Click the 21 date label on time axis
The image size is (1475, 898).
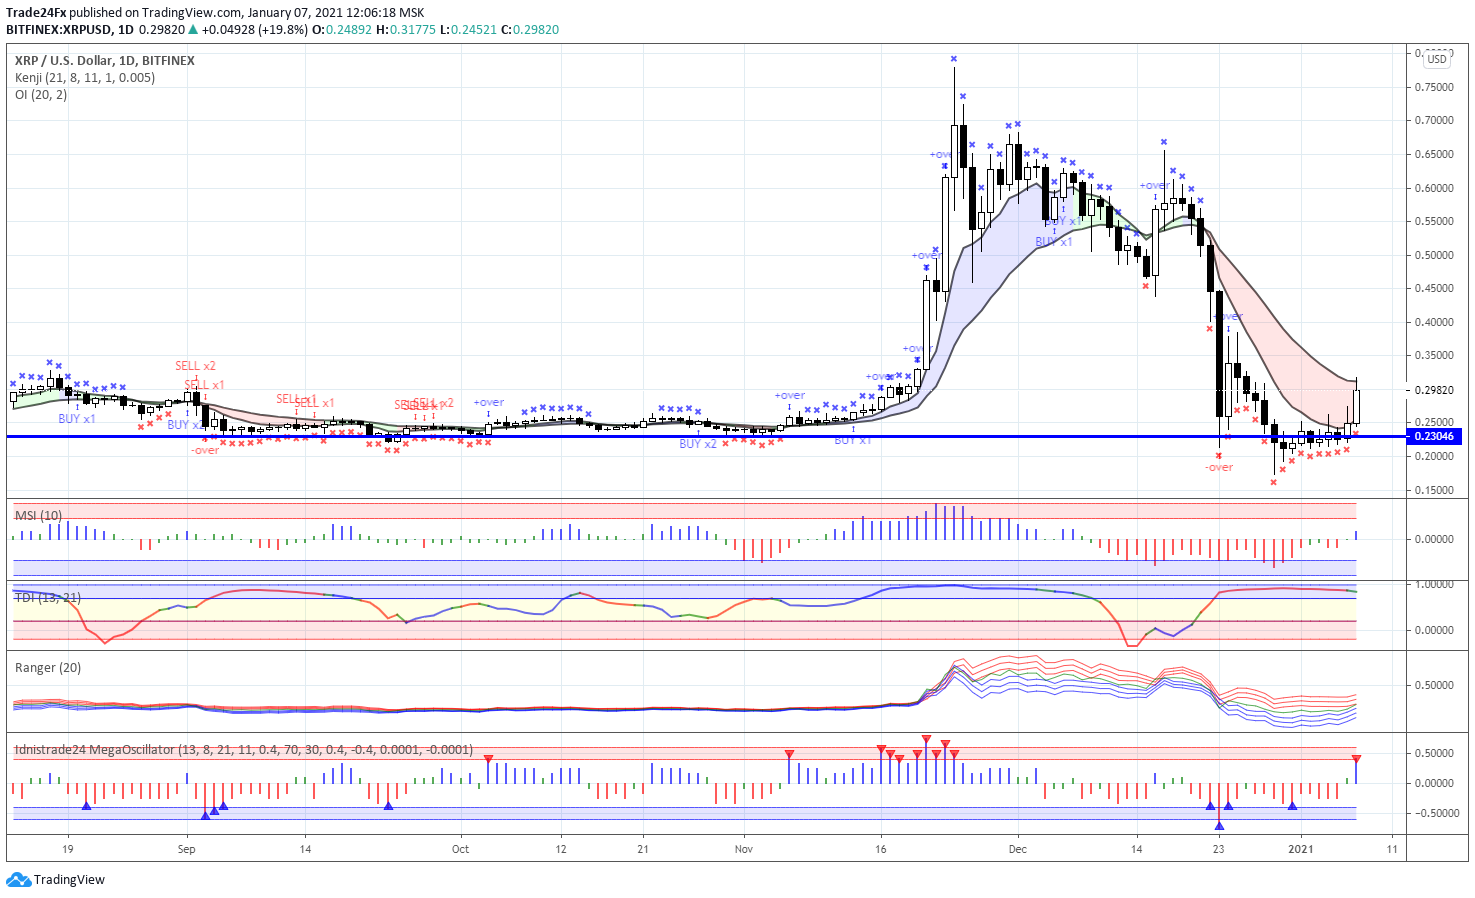(642, 849)
